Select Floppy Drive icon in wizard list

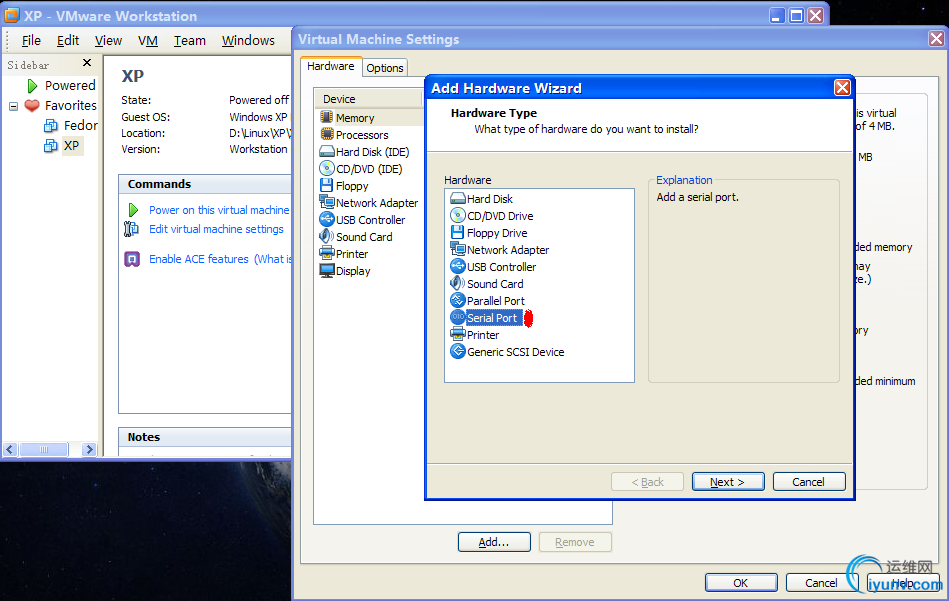pos(458,232)
